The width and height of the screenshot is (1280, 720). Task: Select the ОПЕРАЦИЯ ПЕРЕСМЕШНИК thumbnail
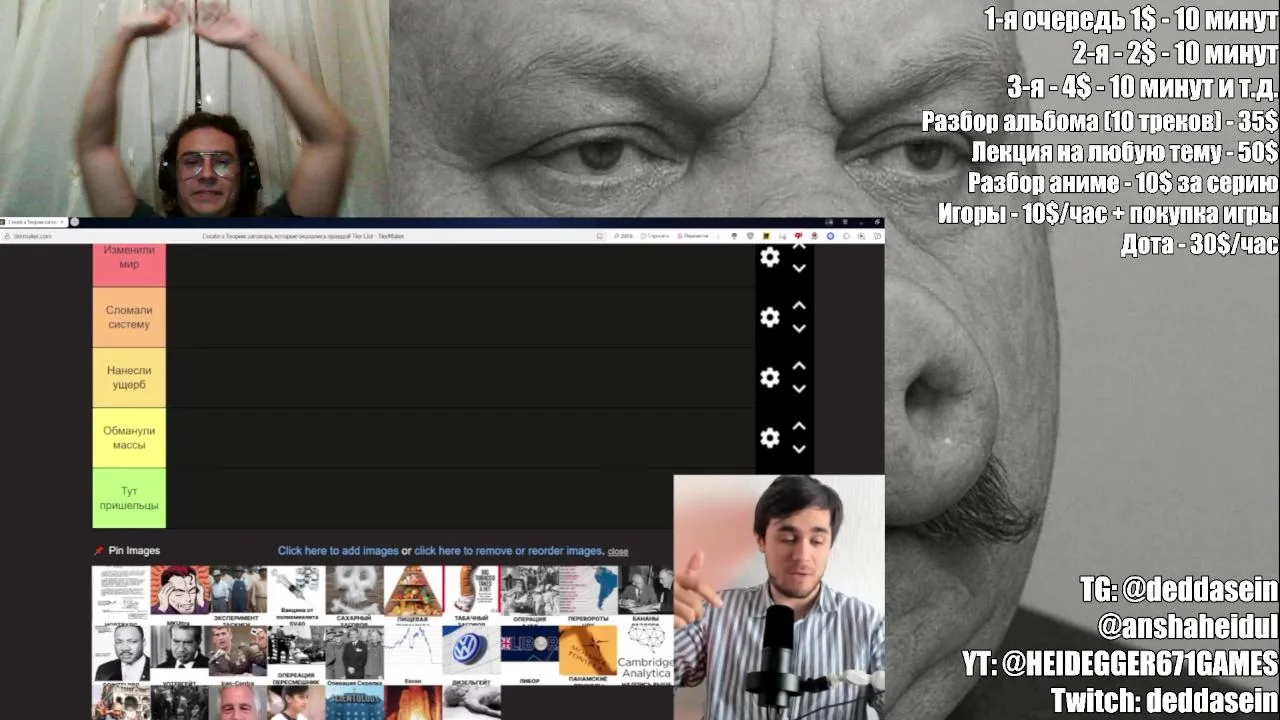click(x=297, y=653)
